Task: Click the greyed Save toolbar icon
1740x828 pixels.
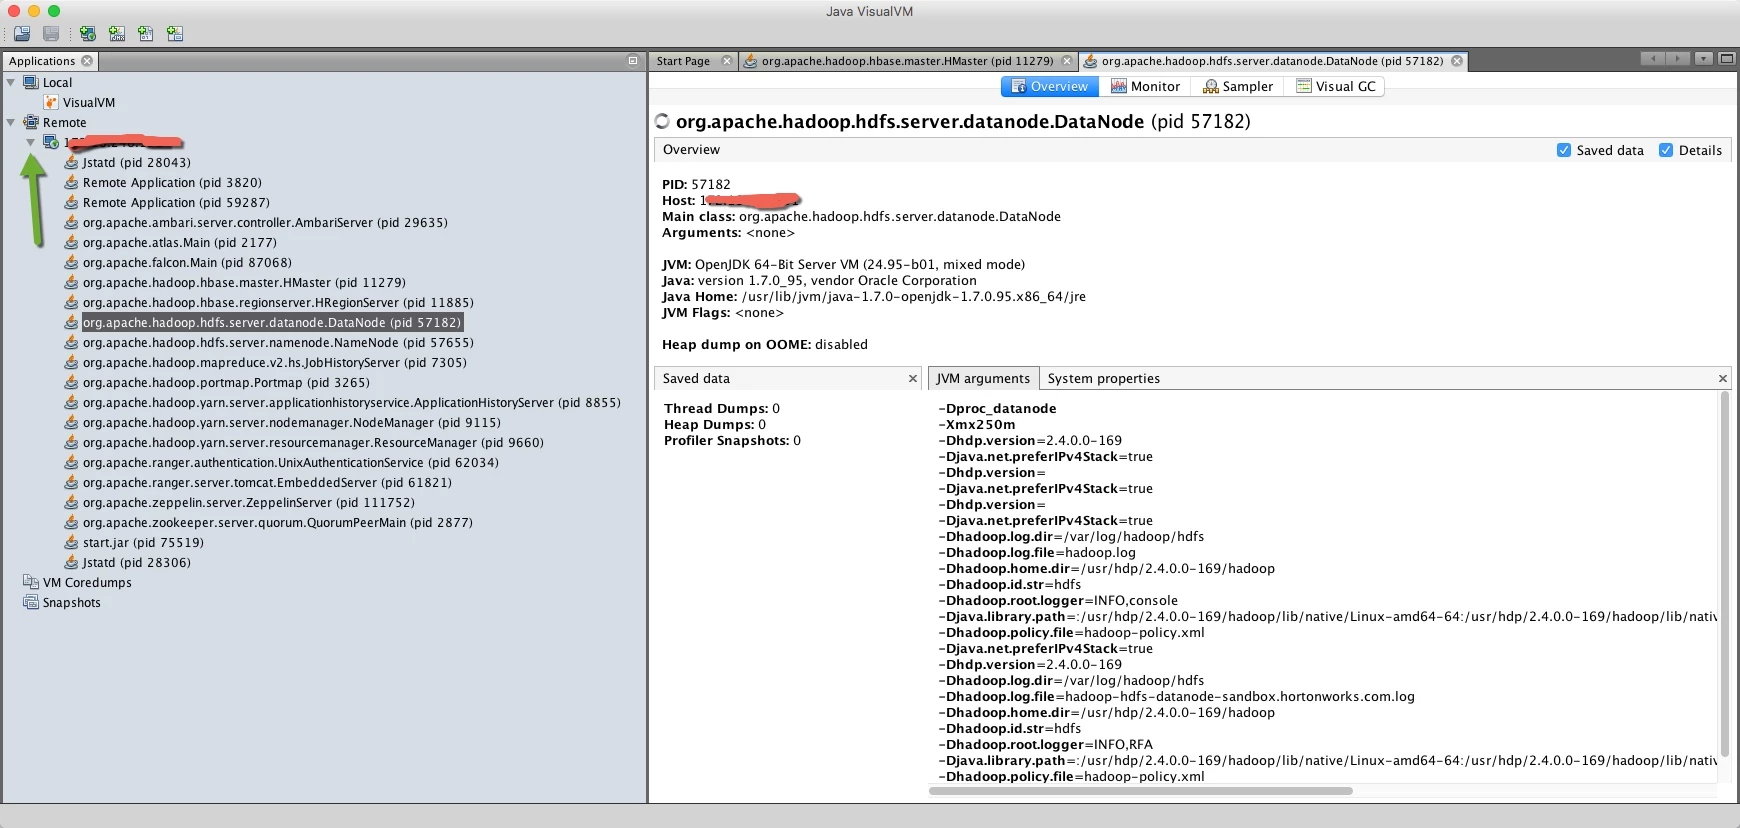Action: (51, 34)
